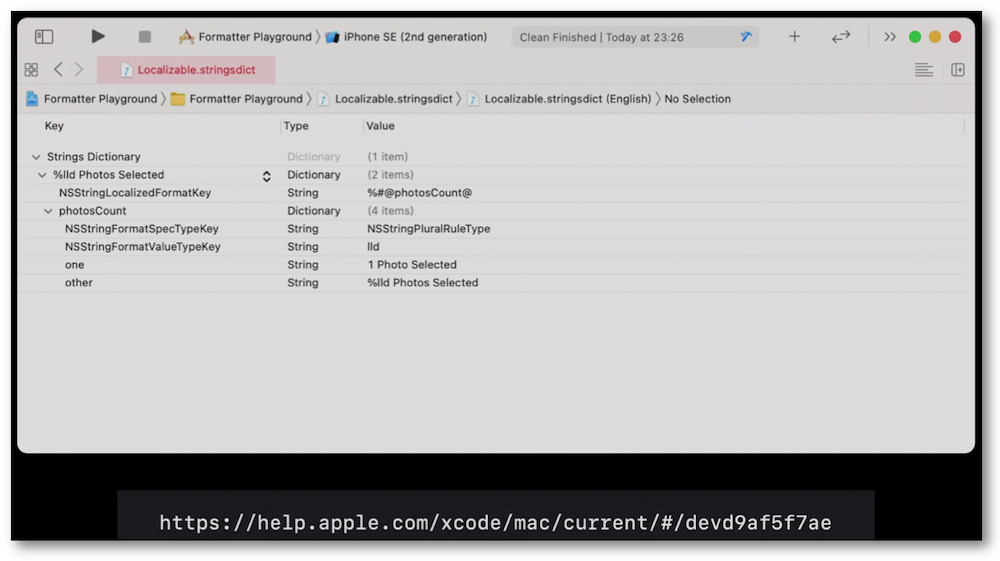Click the Type column header

(296, 126)
